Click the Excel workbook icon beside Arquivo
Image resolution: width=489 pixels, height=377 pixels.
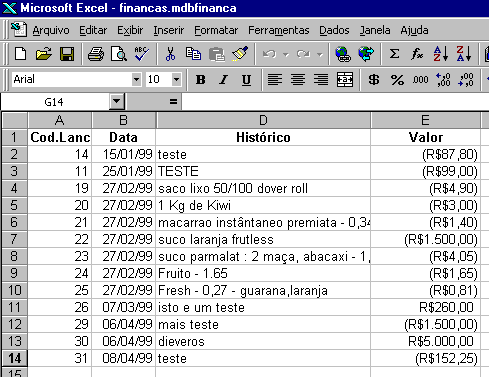click(x=19, y=30)
